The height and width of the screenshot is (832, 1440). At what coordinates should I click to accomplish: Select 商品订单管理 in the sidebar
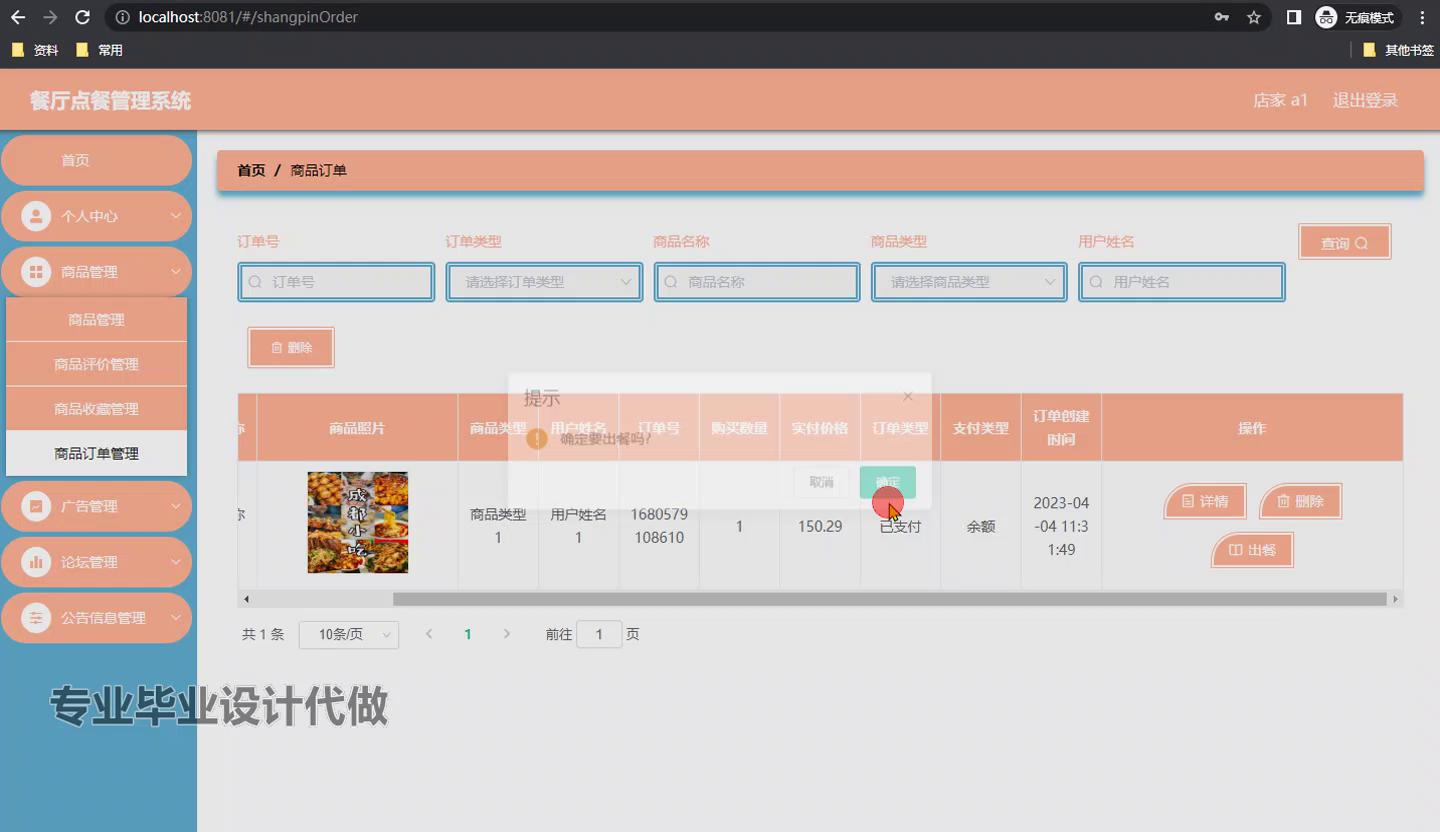pyautogui.click(x=96, y=453)
